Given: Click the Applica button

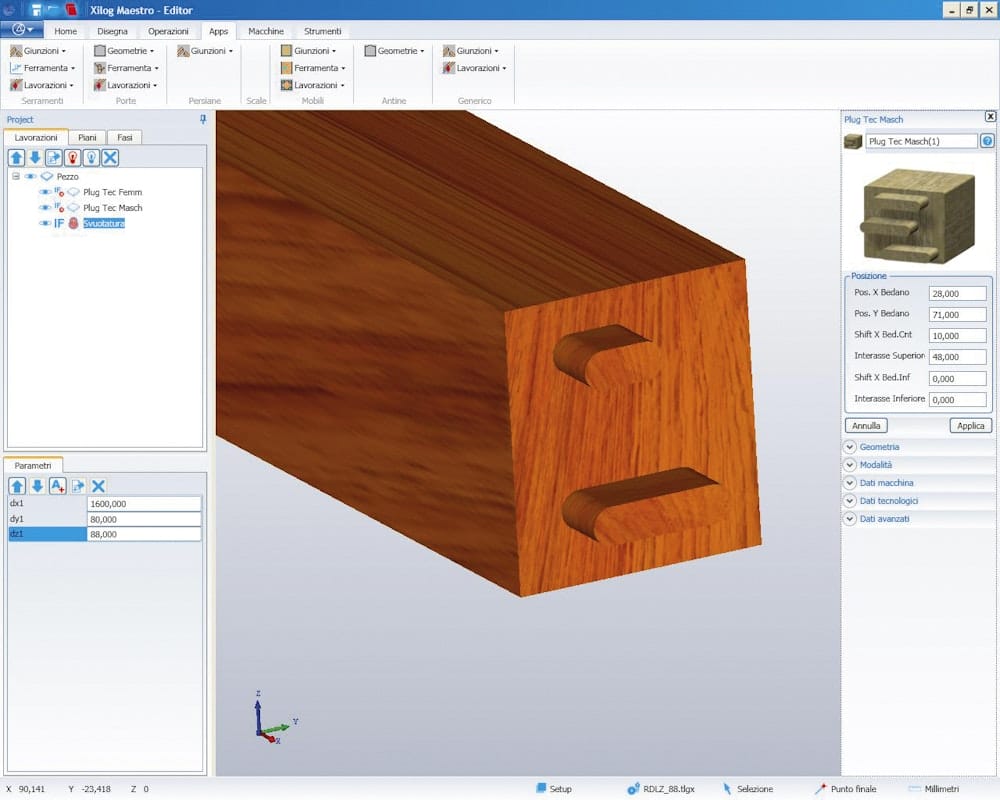Looking at the screenshot, I should (970, 426).
